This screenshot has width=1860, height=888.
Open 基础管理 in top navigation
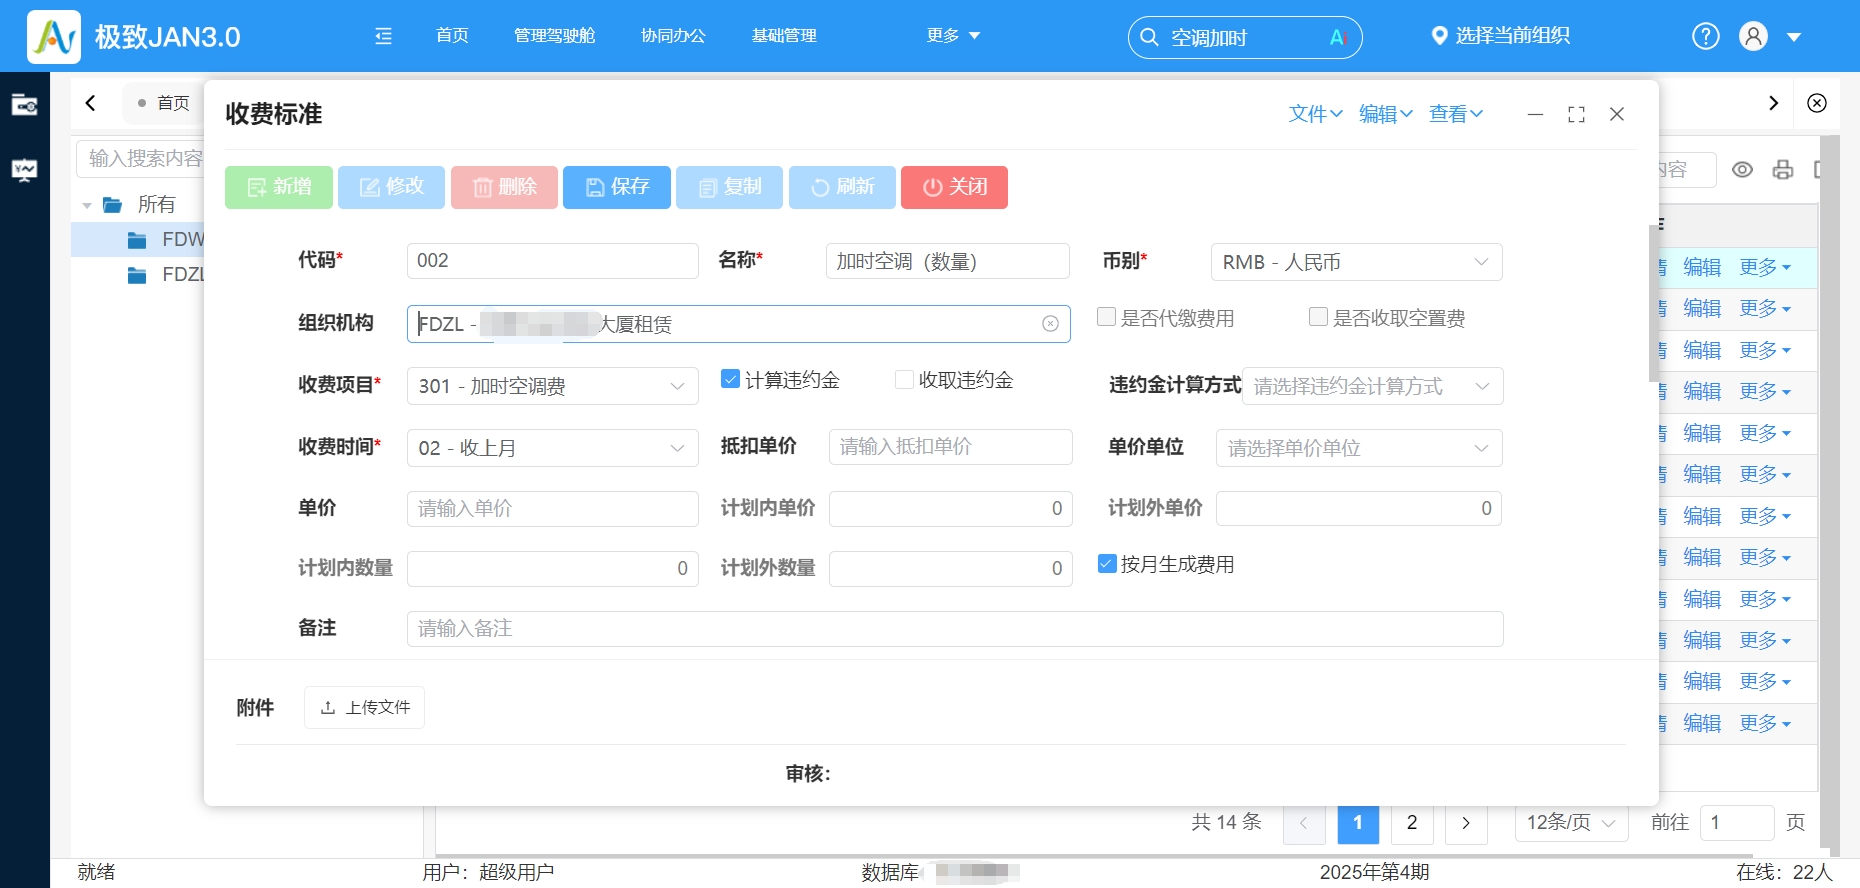pyautogui.click(x=784, y=36)
